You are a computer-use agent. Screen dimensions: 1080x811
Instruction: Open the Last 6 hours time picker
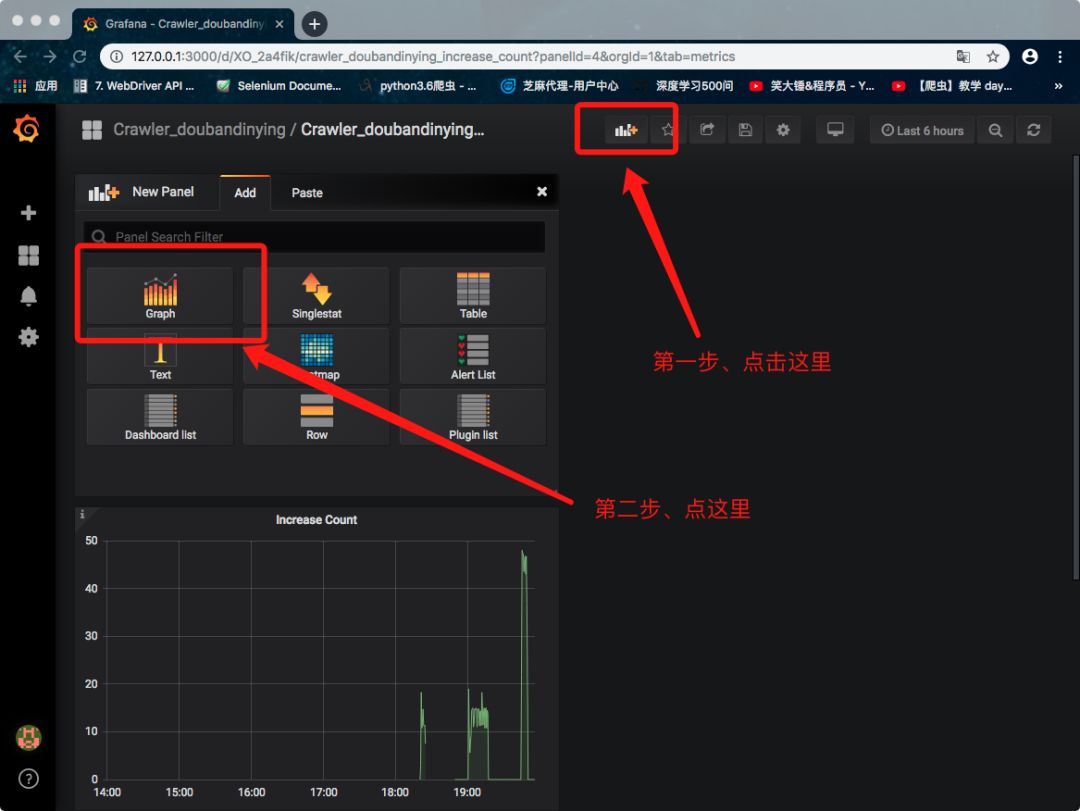[x=922, y=130]
